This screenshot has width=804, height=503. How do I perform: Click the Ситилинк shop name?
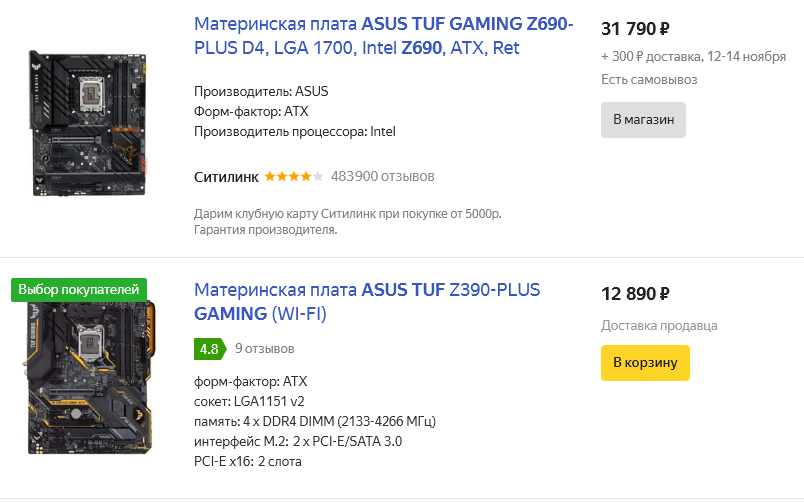[227, 177]
